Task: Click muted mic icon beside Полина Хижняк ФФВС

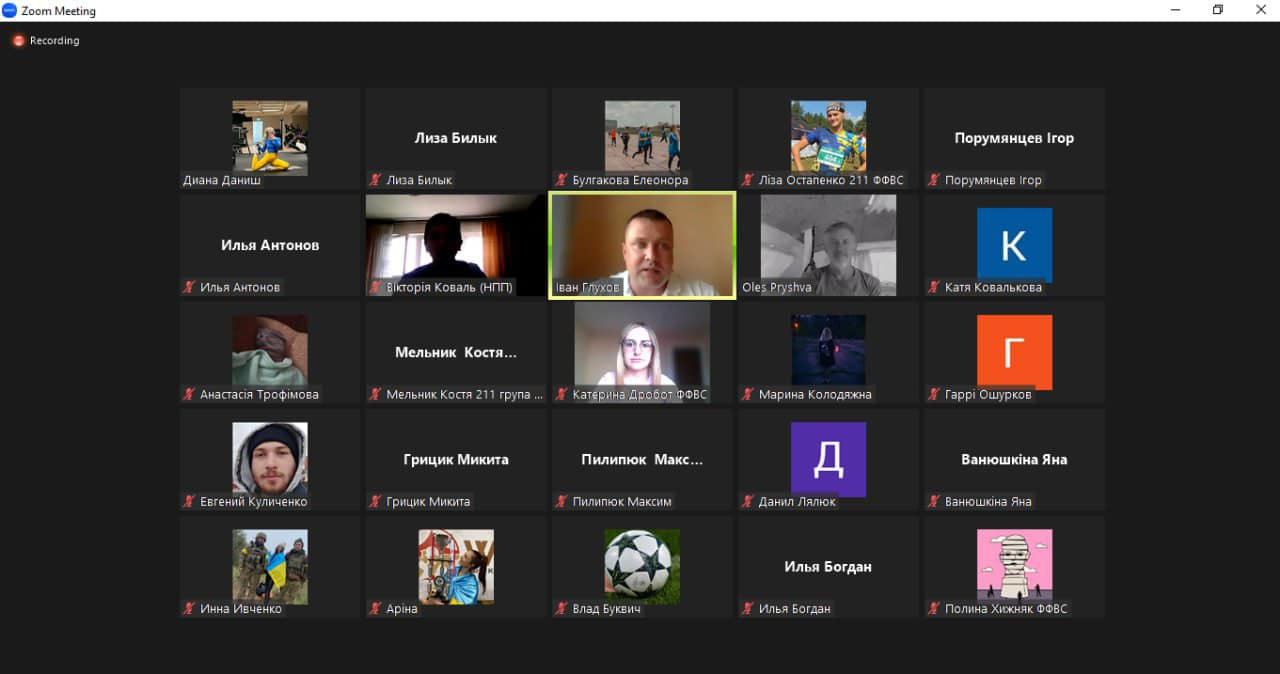Action: pos(933,608)
